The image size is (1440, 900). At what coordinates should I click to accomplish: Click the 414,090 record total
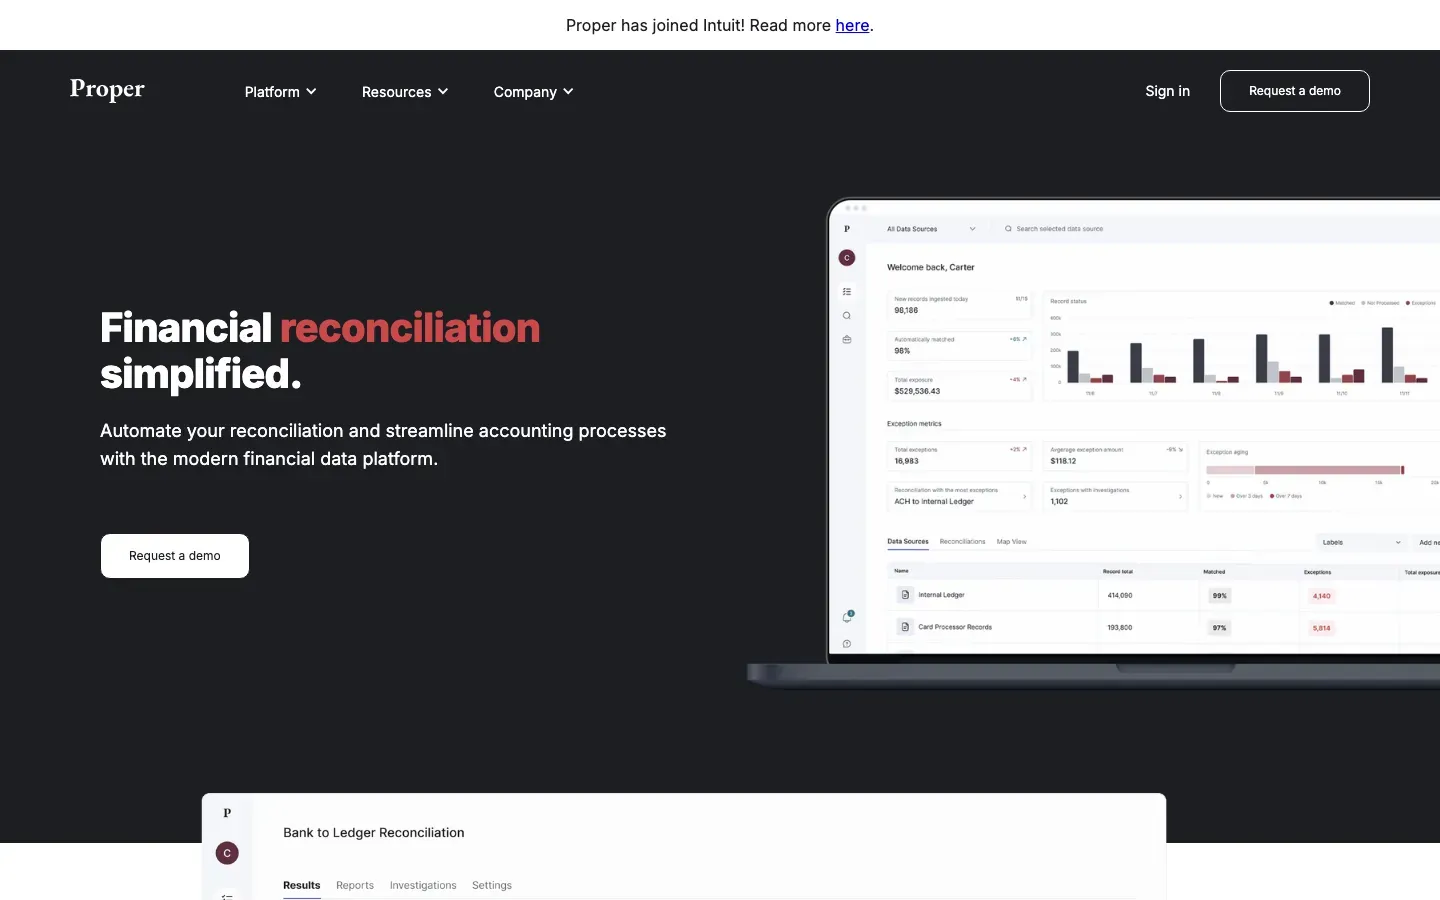[1120, 595]
